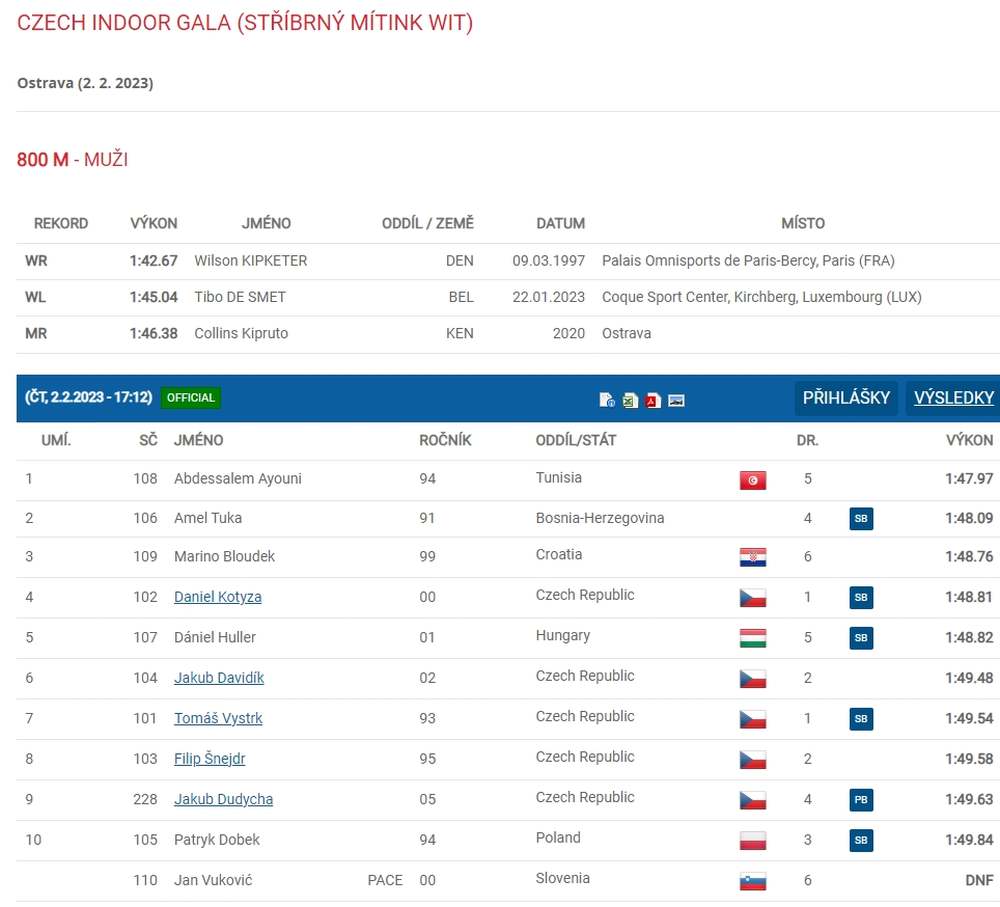Click the Tunisia flag icon
Viewport: 1000px width, 907px height.
[753, 480]
